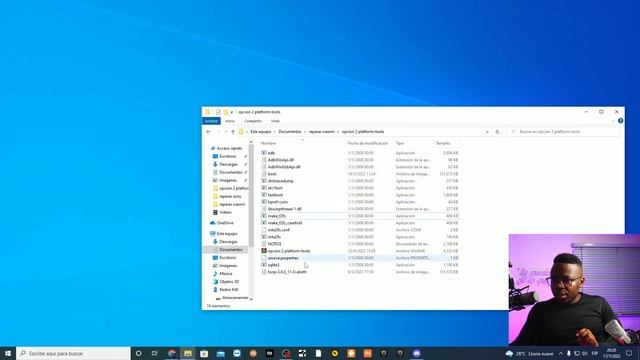Open quick access toolbar customize dropdown
This screenshot has height=360, width=640.
pyautogui.click(x=231, y=112)
